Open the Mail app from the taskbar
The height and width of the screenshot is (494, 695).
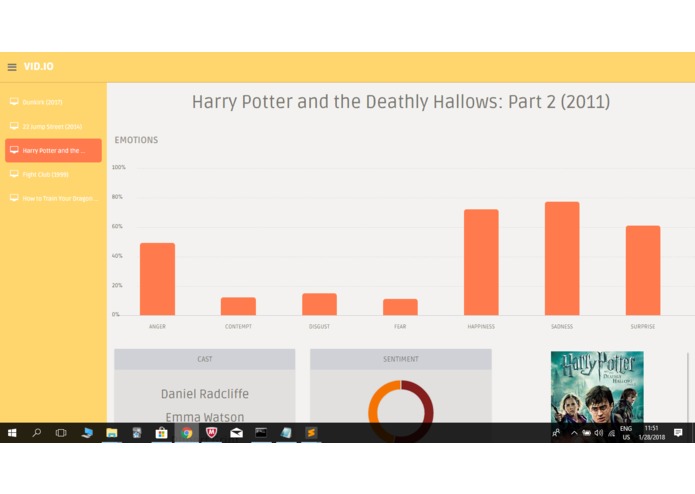click(236, 433)
